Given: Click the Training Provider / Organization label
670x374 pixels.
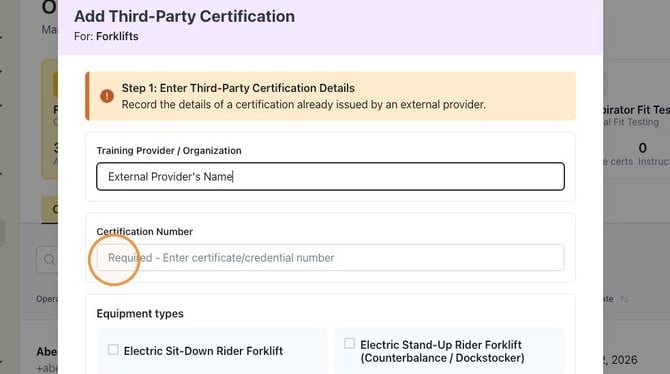Looking at the screenshot, I should (169, 150).
